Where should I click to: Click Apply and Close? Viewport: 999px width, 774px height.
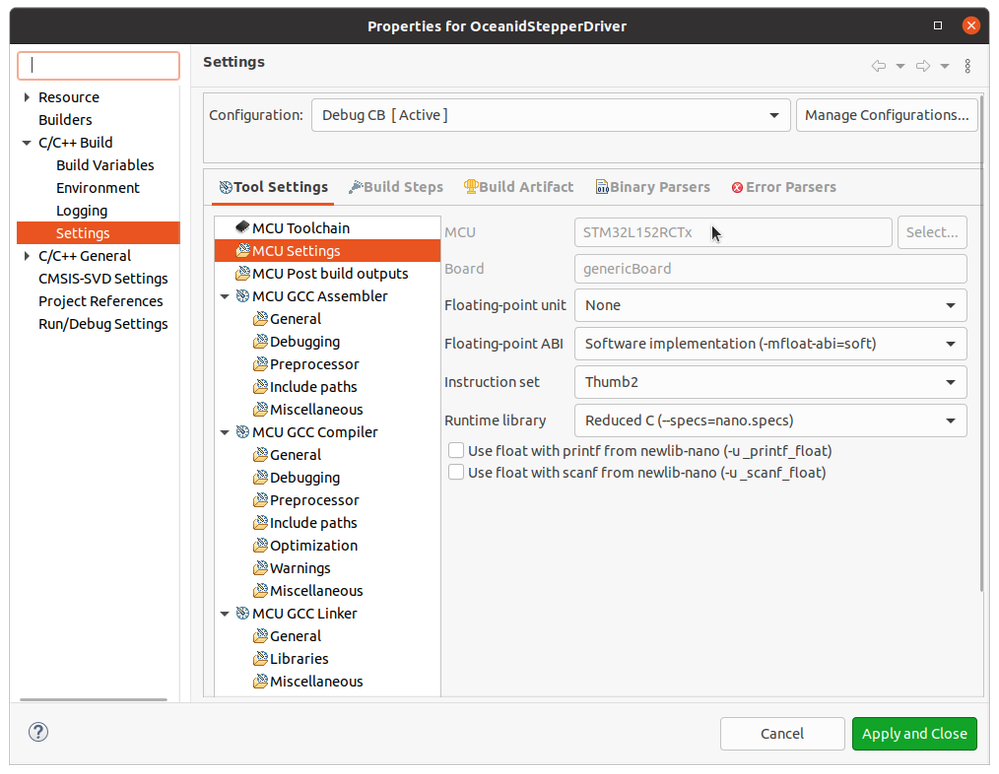coord(914,733)
